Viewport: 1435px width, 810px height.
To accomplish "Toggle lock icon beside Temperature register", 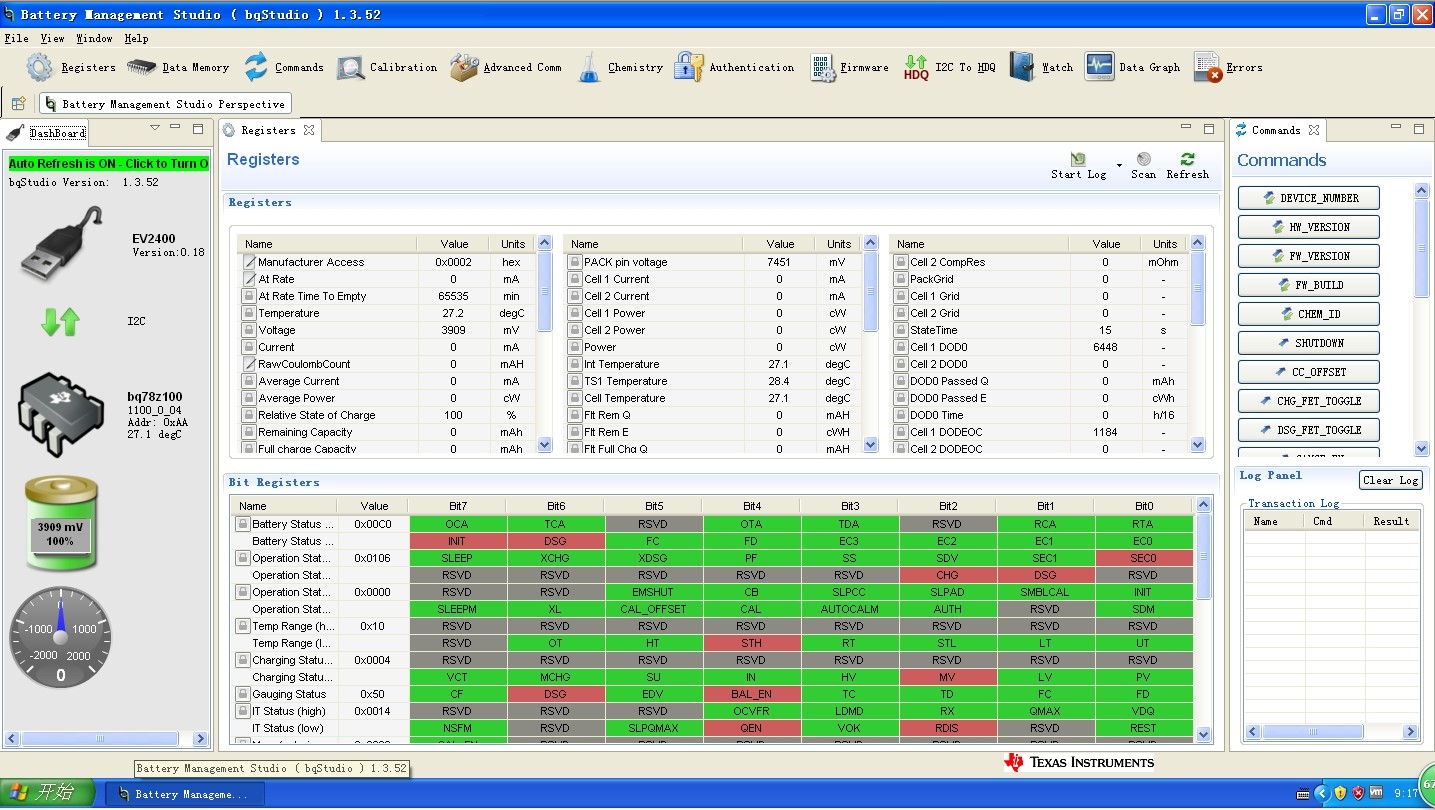I will 249,313.
